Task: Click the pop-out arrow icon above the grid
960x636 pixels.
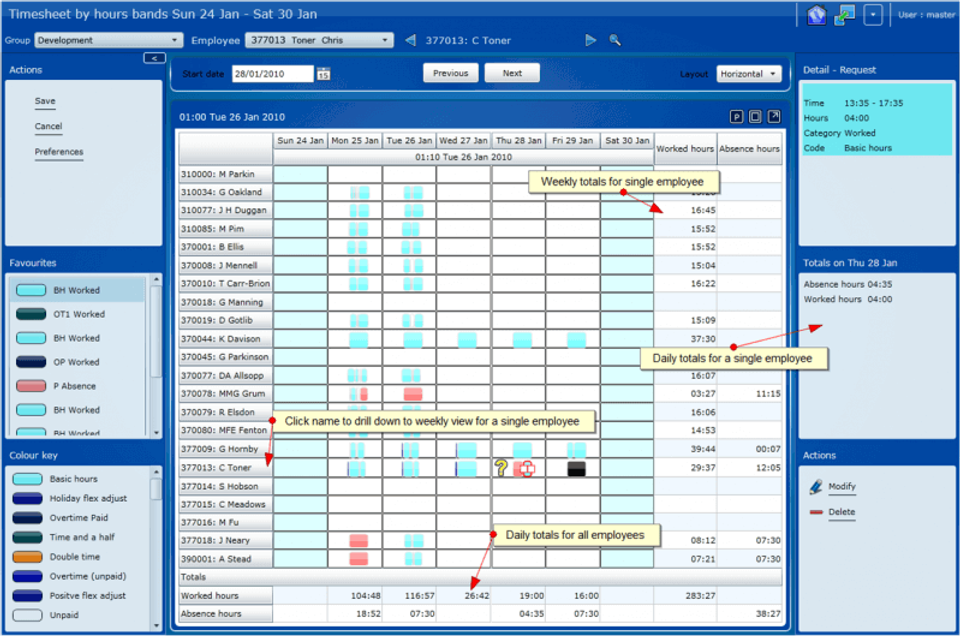Action: point(774,117)
